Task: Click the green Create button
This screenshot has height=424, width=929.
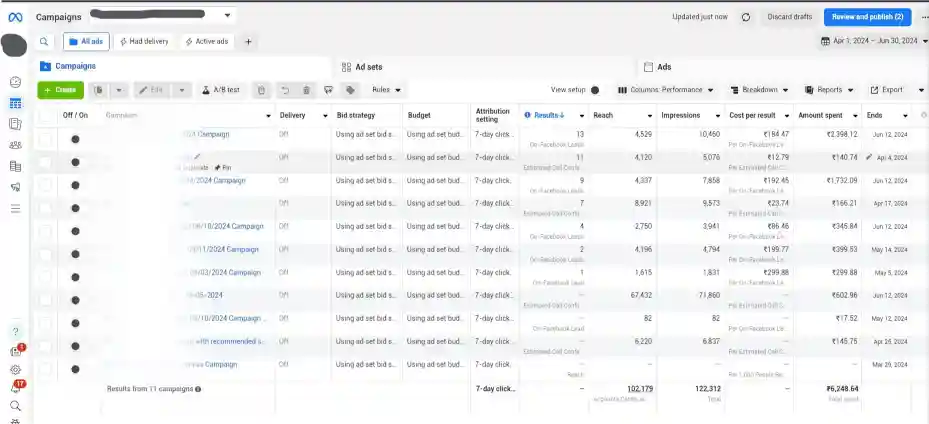Action: tap(60, 90)
